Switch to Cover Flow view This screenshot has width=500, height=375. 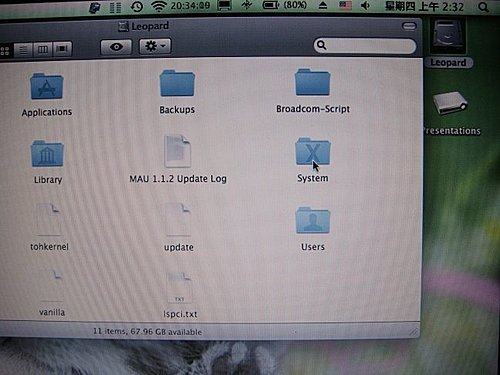pyautogui.click(x=62, y=49)
